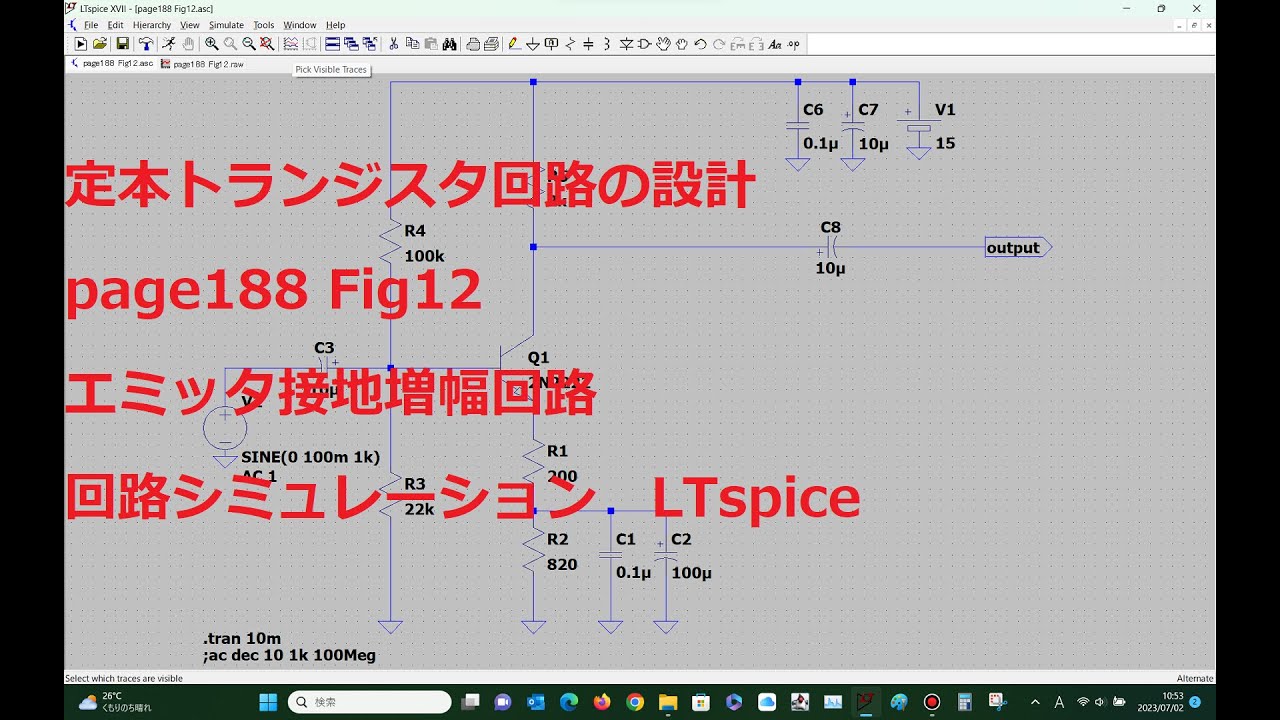Click the Open file folder icon
Screen dimensions: 1280x720
100,44
